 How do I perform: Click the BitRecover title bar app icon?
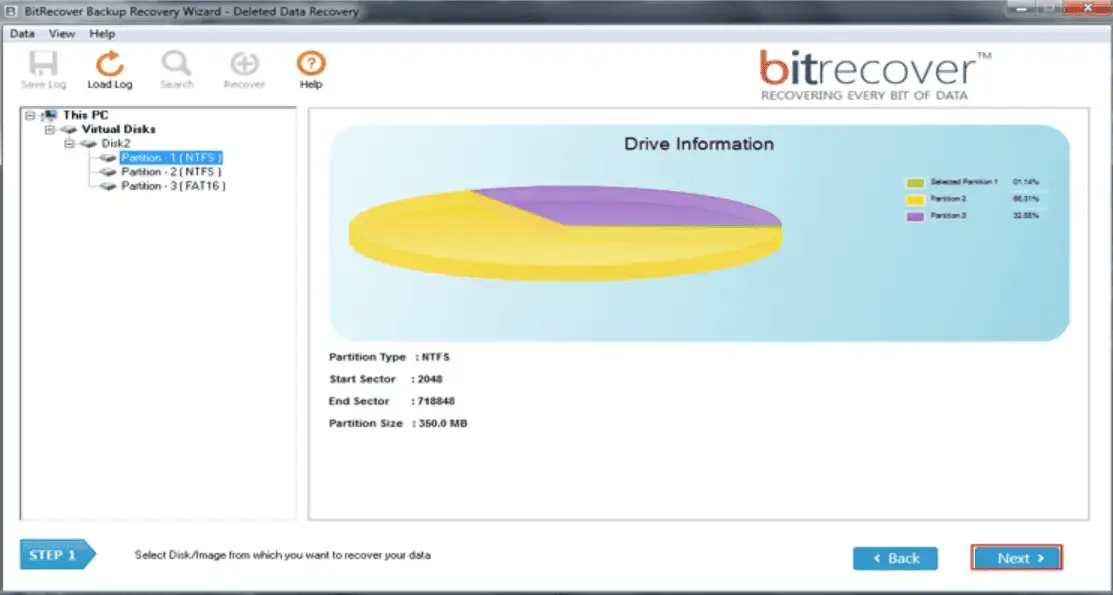tap(11, 11)
